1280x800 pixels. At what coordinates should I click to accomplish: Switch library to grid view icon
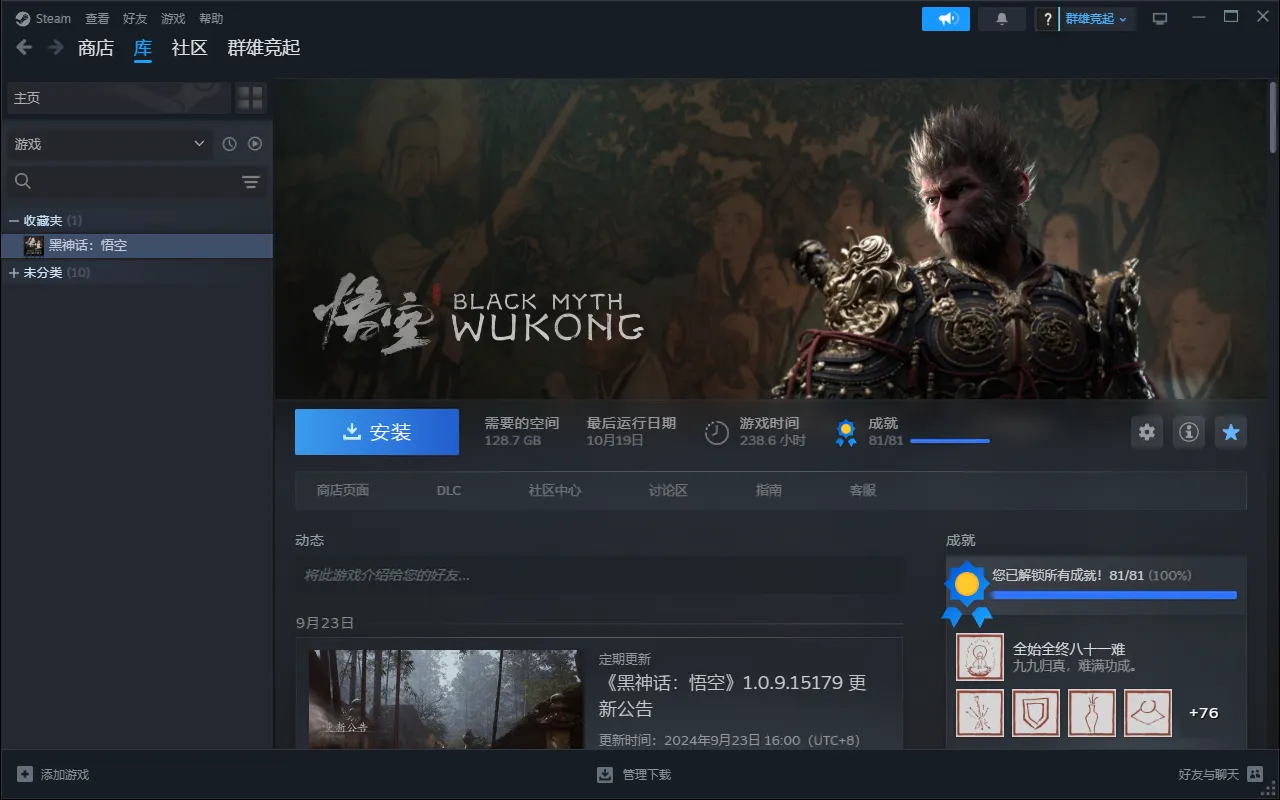pos(250,98)
